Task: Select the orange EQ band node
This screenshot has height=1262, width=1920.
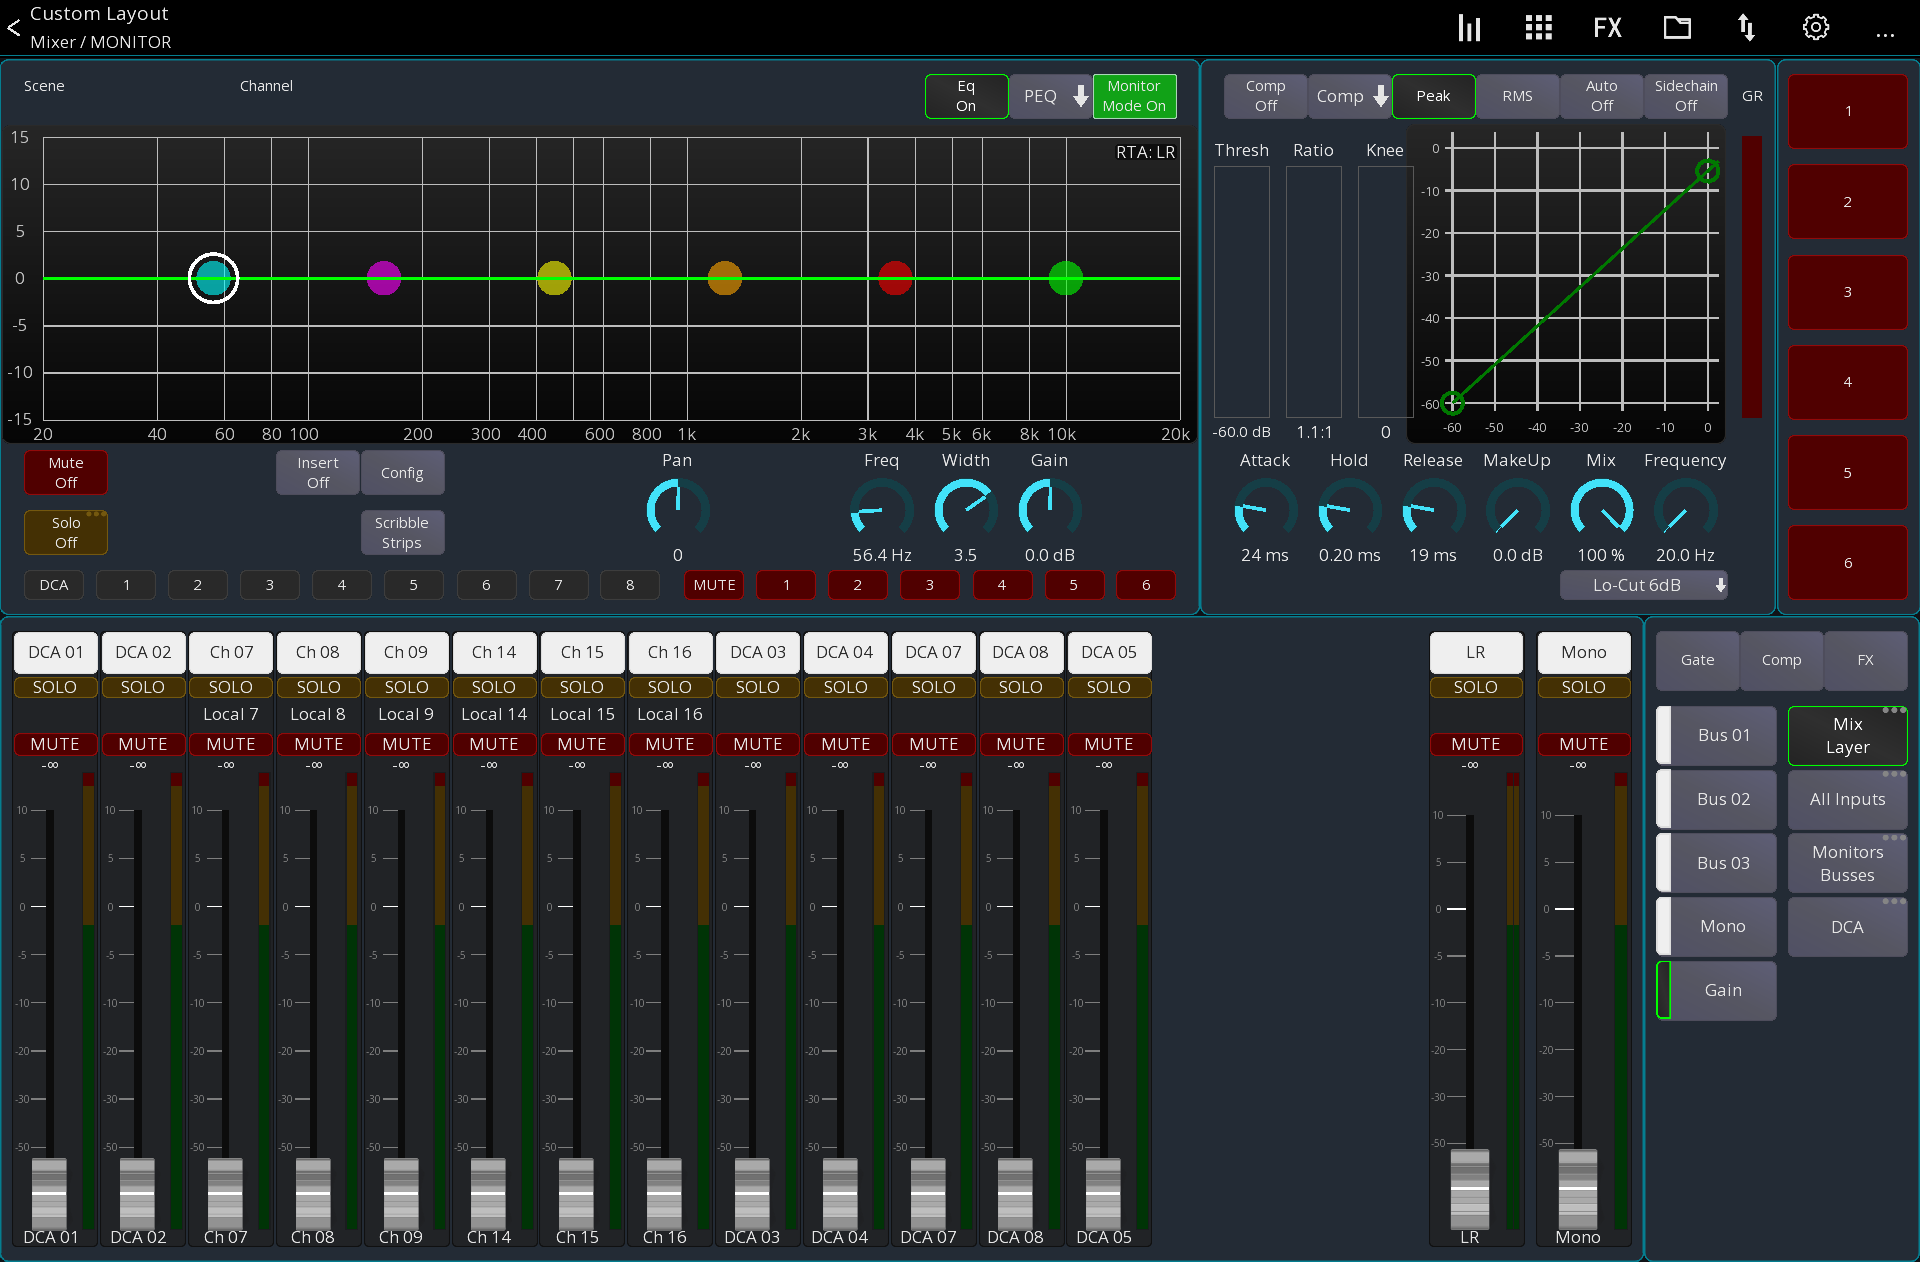Action: [725, 278]
